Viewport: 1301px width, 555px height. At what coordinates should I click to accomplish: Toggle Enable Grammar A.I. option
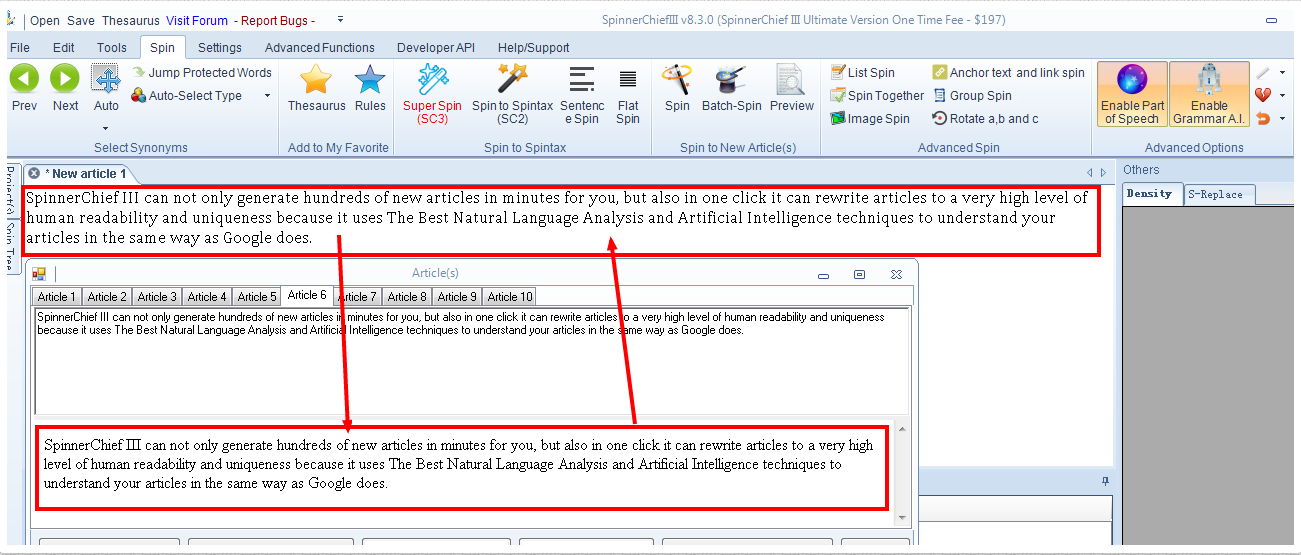(1208, 95)
